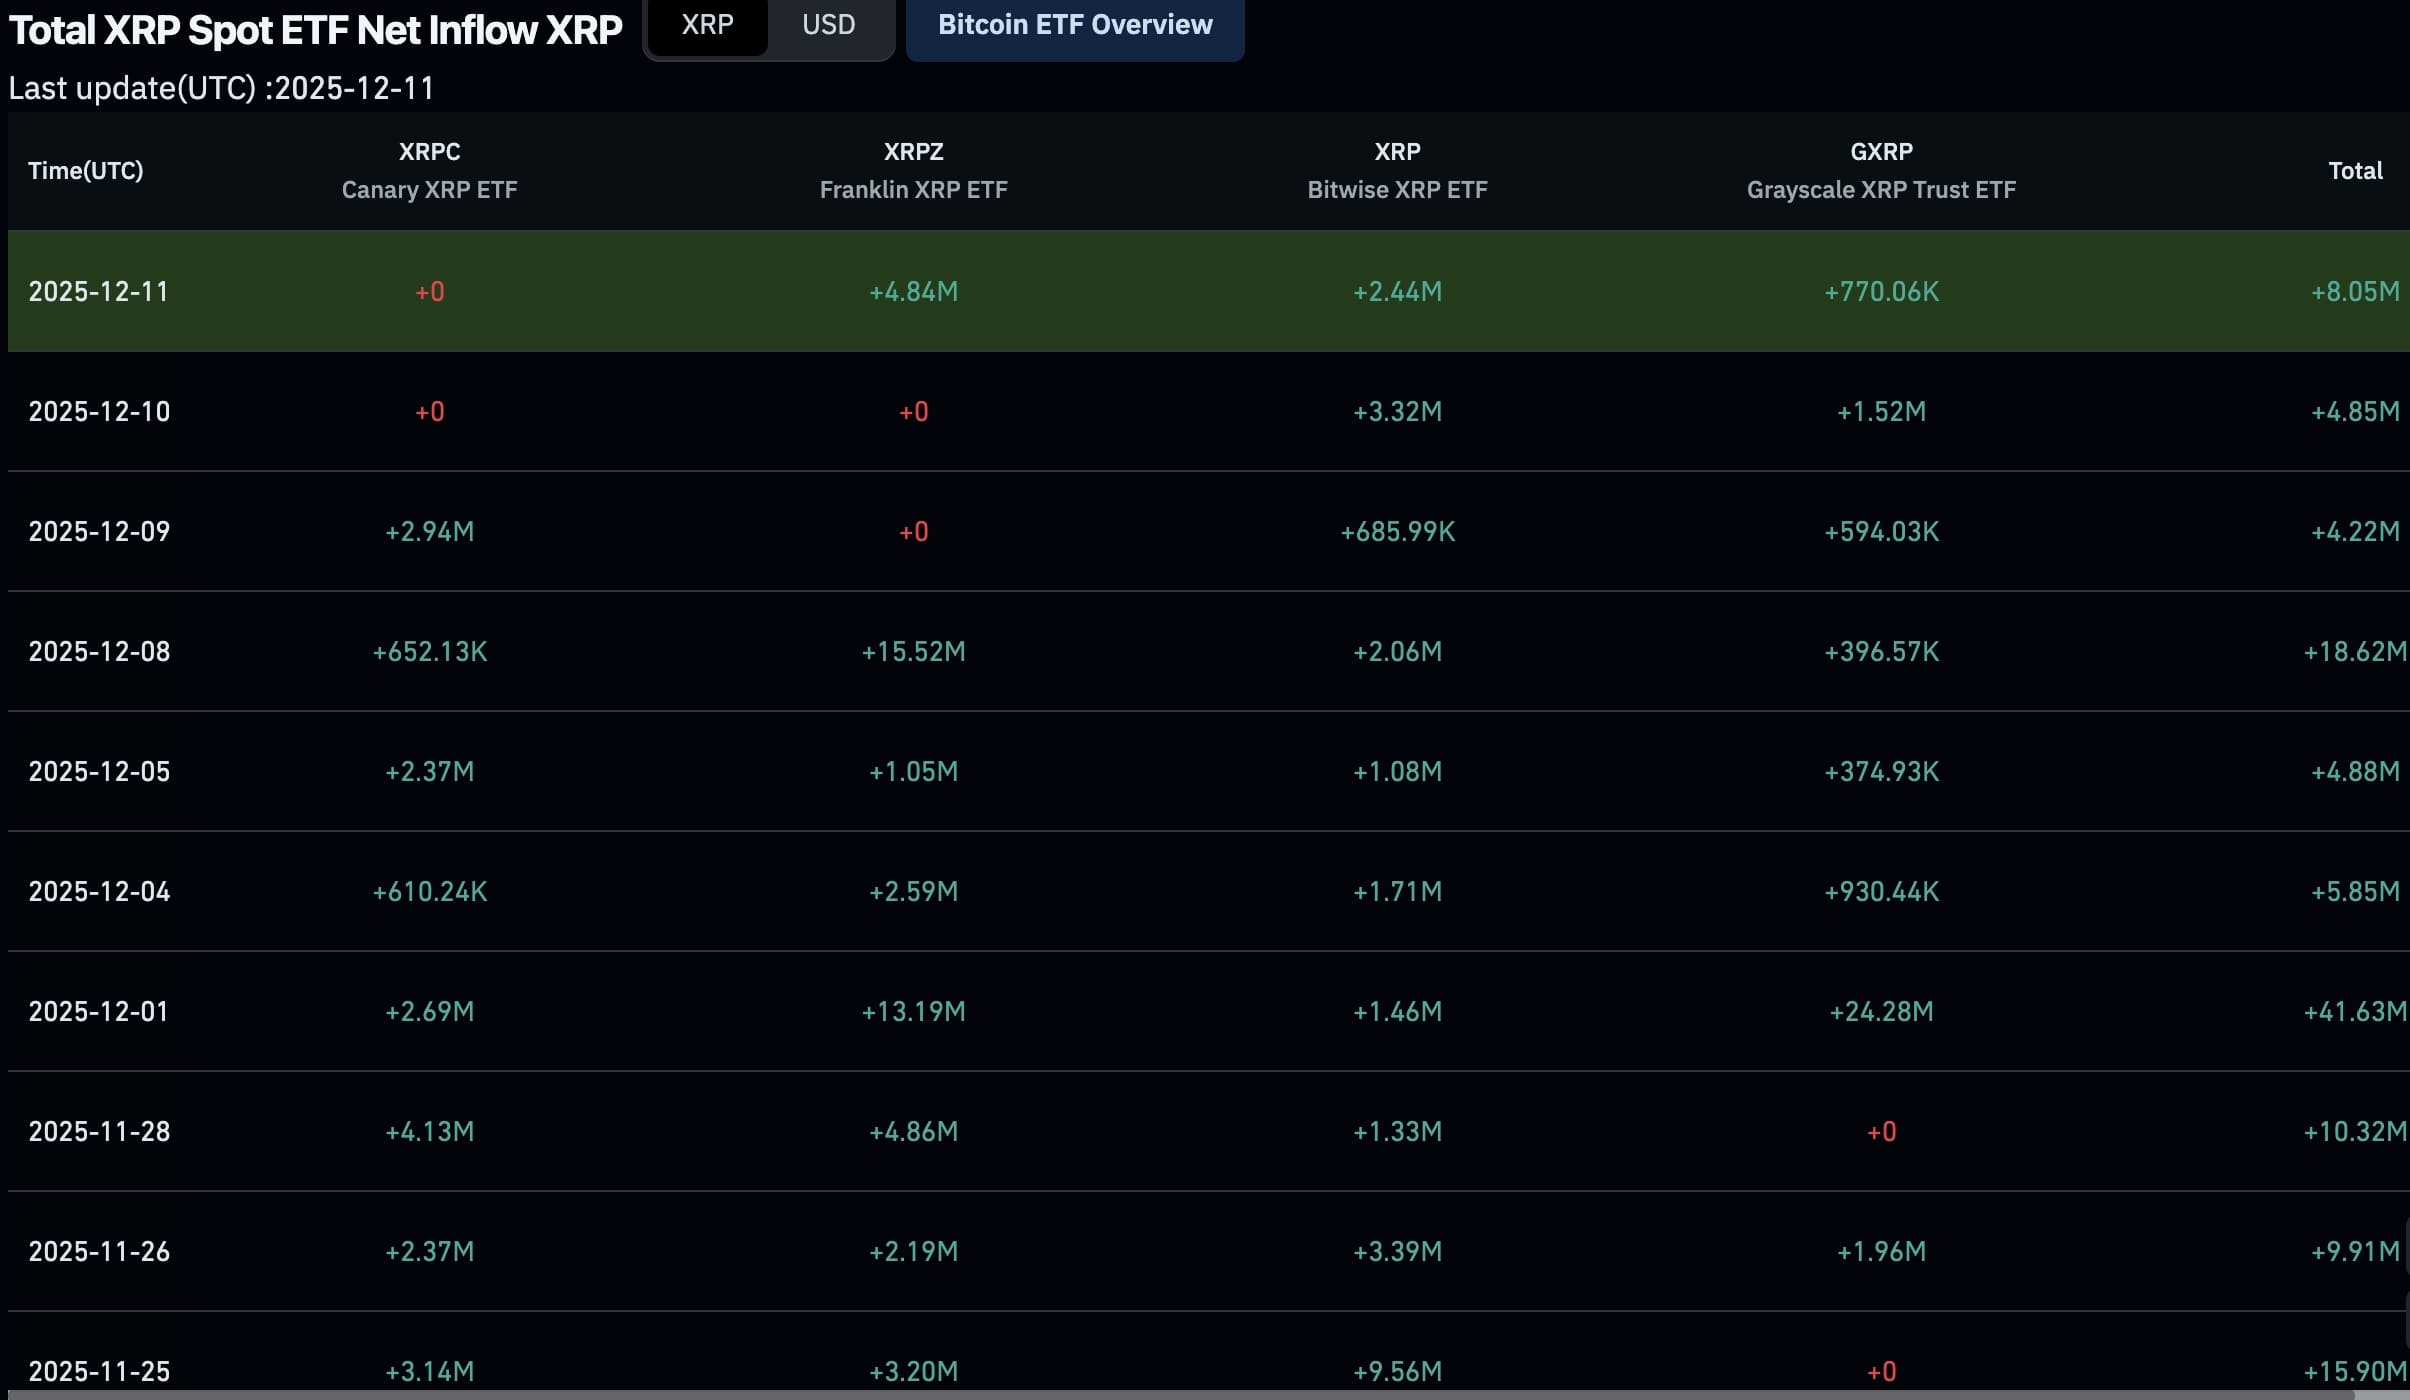Viewport: 2410px width, 1400px height.
Task: Click XRP Bitwise XRP ETF header
Action: (1397, 171)
